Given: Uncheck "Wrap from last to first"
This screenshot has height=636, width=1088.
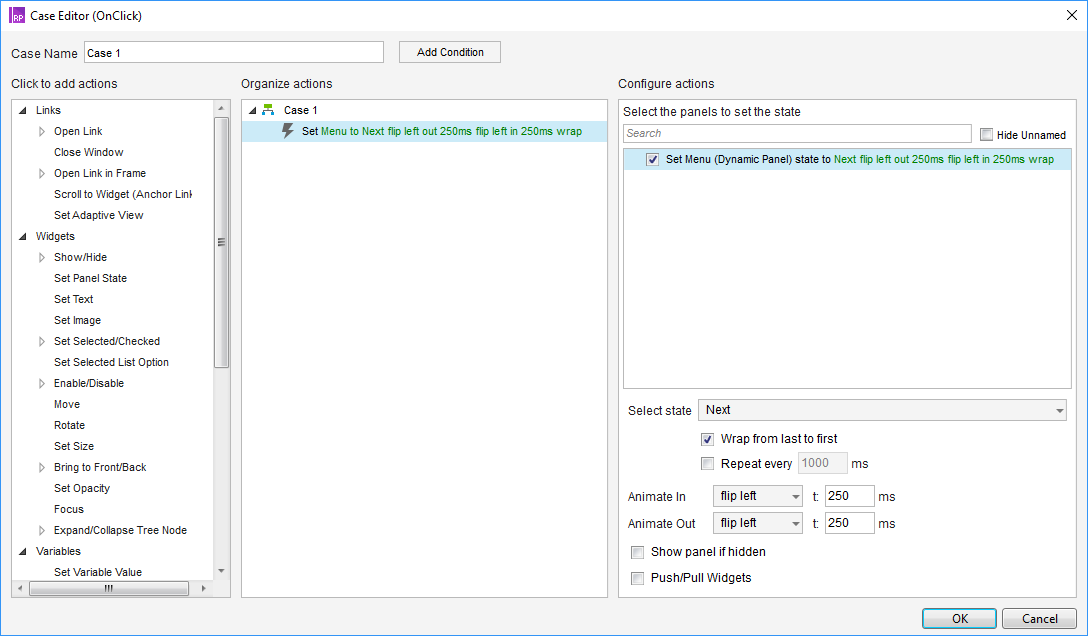Looking at the screenshot, I should pos(707,438).
